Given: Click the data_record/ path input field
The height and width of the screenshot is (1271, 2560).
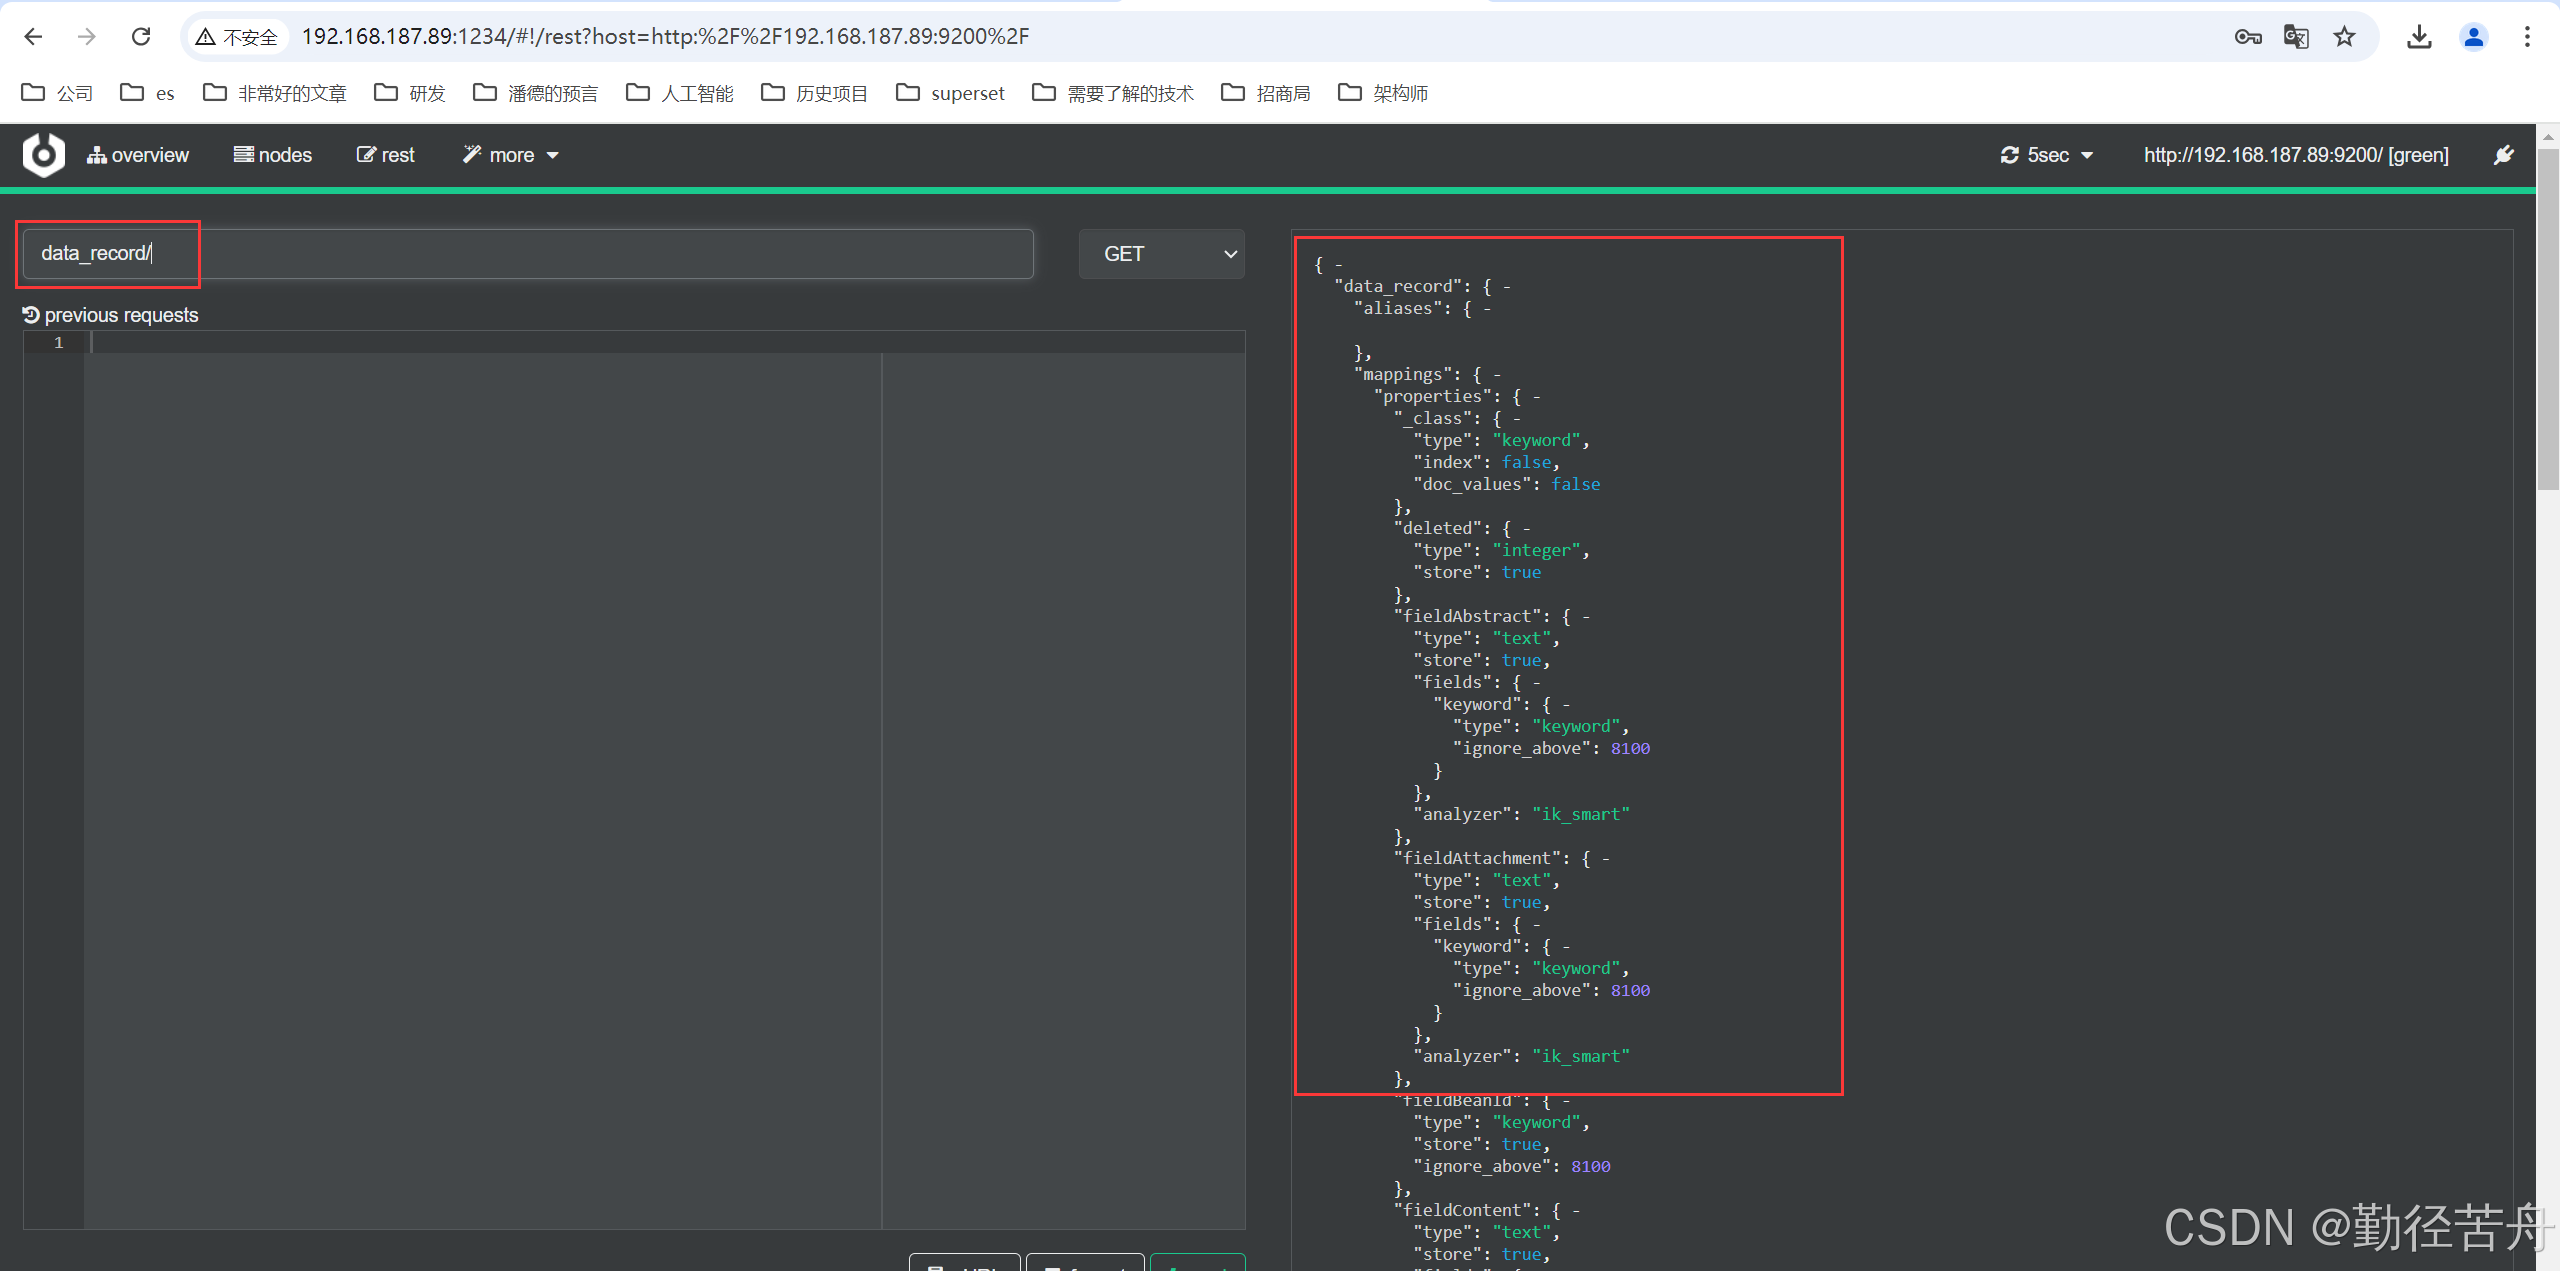Looking at the screenshot, I should [x=528, y=254].
